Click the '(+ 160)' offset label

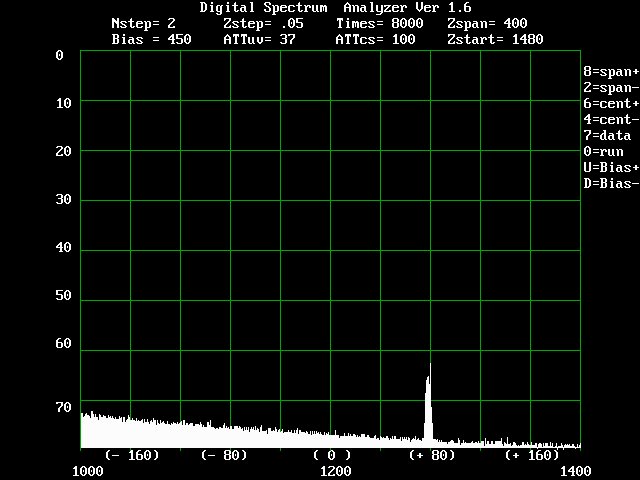532,455
